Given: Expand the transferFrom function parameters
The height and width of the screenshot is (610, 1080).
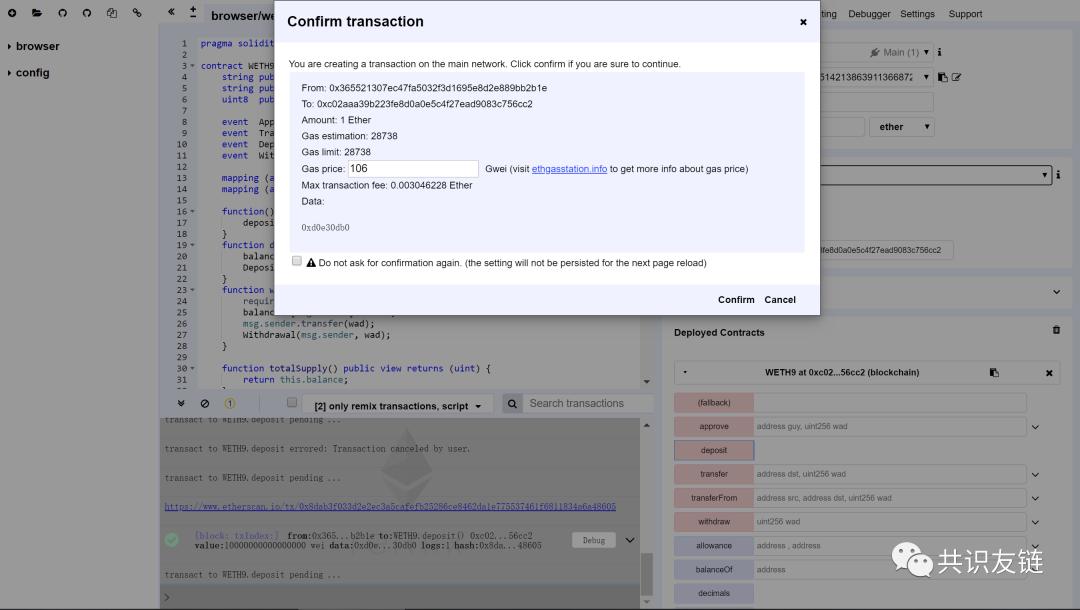Looking at the screenshot, I should [x=1035, y=498].
